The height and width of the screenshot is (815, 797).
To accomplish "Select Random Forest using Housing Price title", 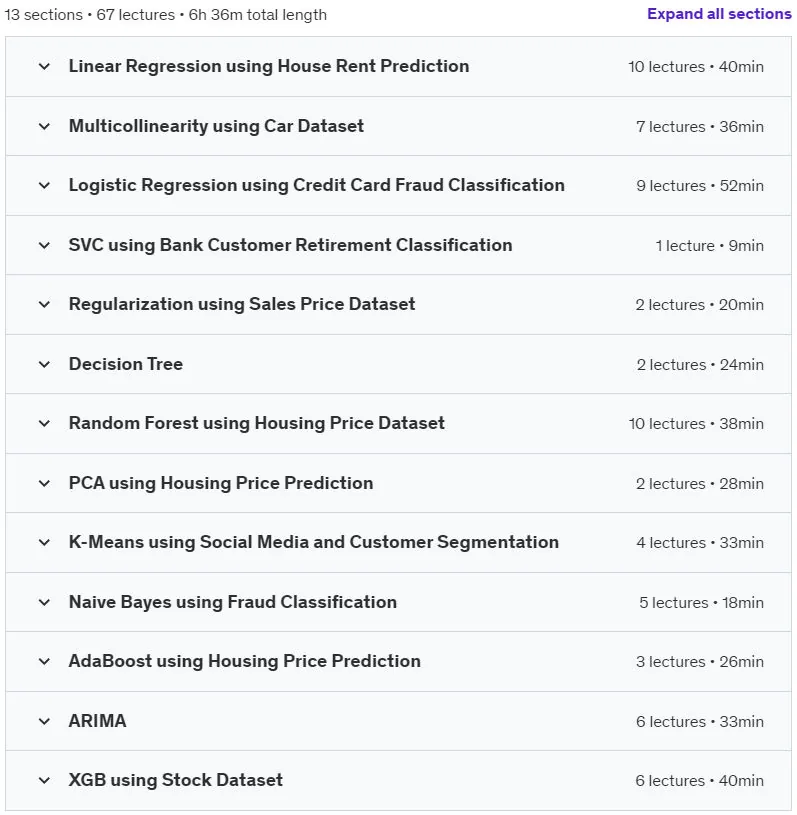I will coord(257,423).
